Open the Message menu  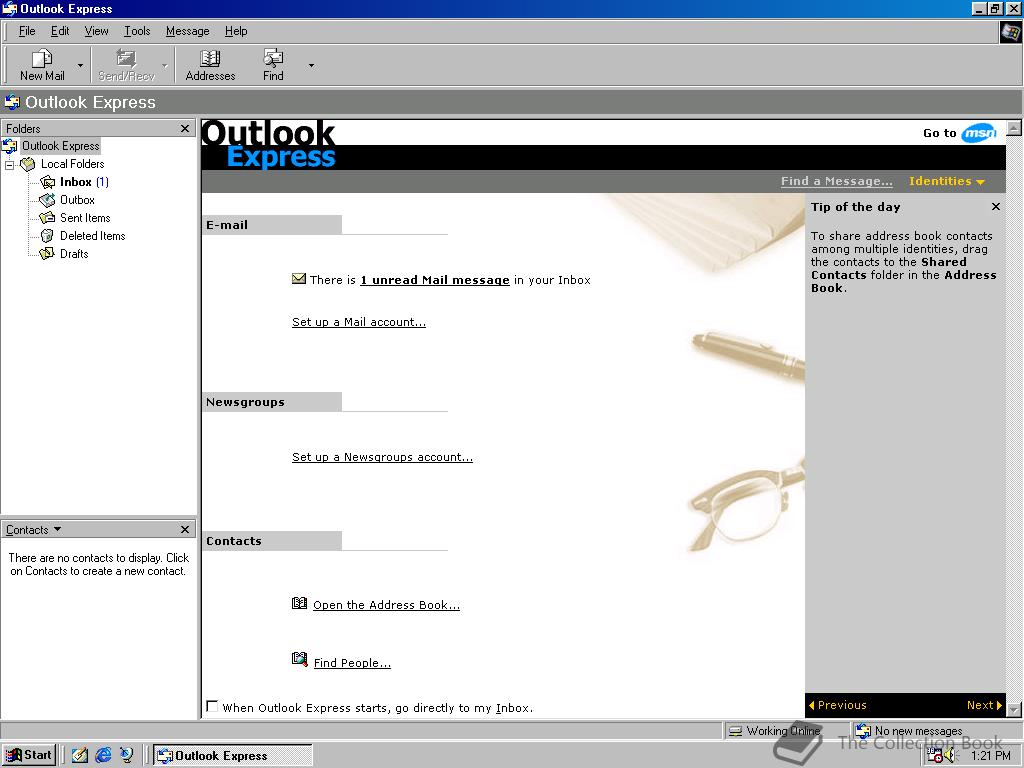[187, 31]
